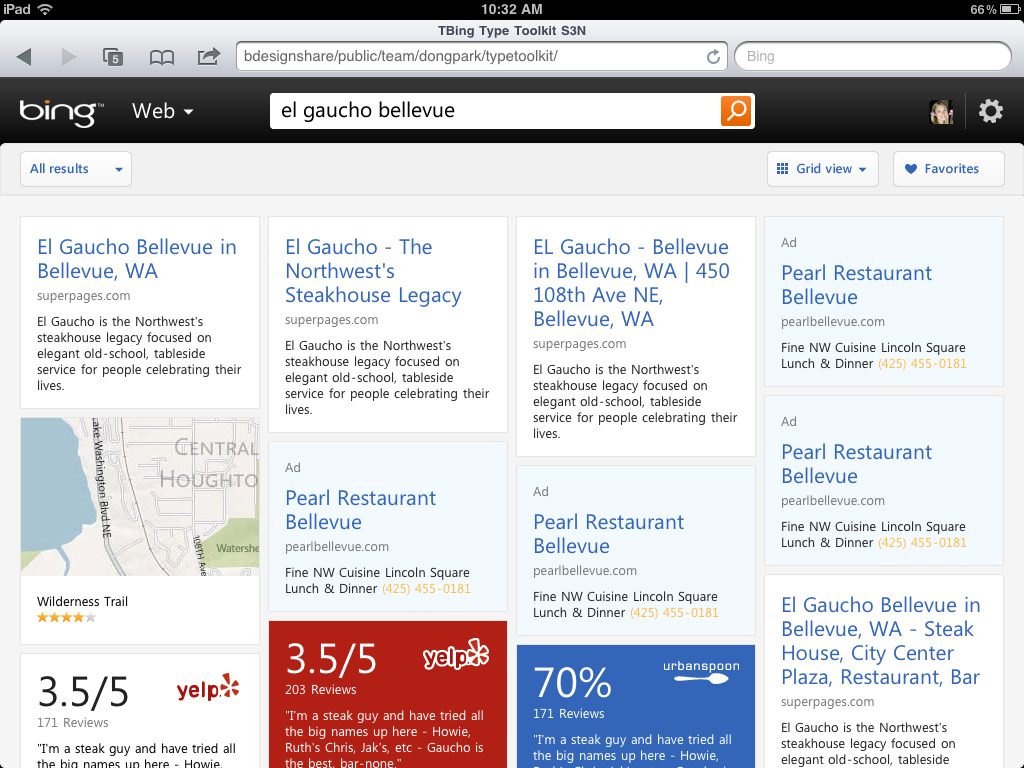Click pearlbellevue.com in top-right ad
1024x768 pixels.
click(x=833, y=322)
